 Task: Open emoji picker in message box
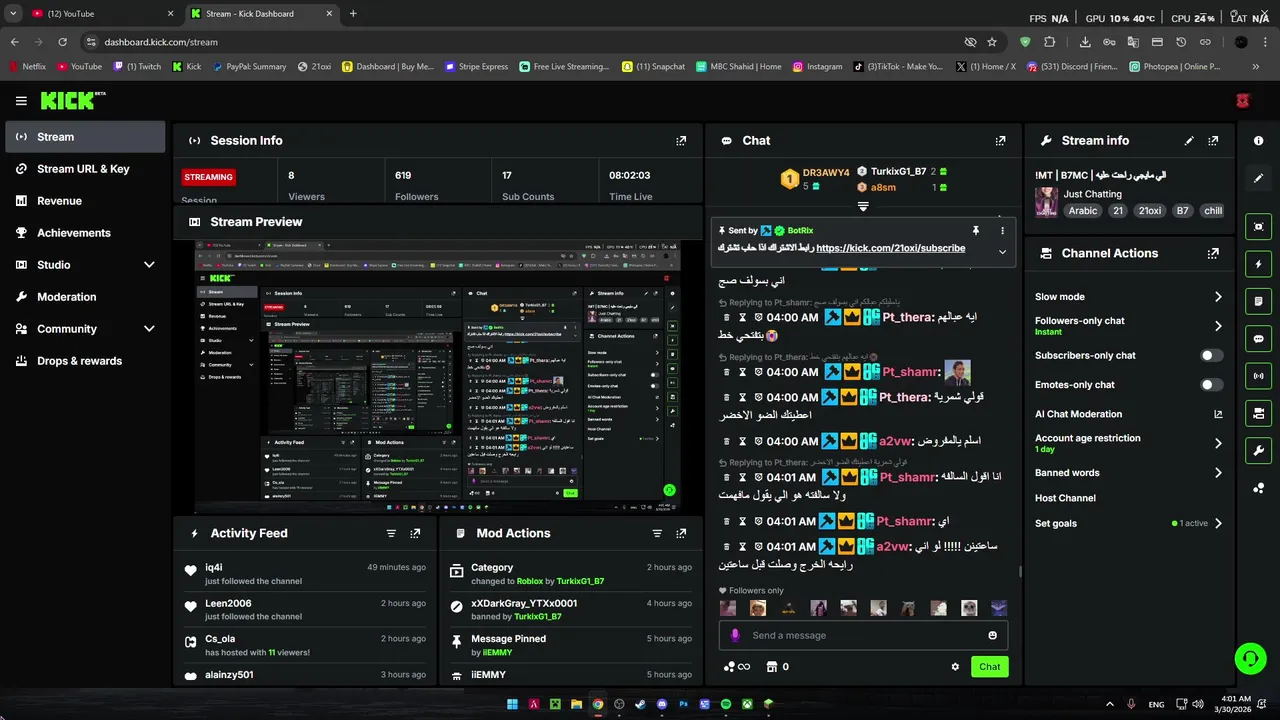coord(992,635)
